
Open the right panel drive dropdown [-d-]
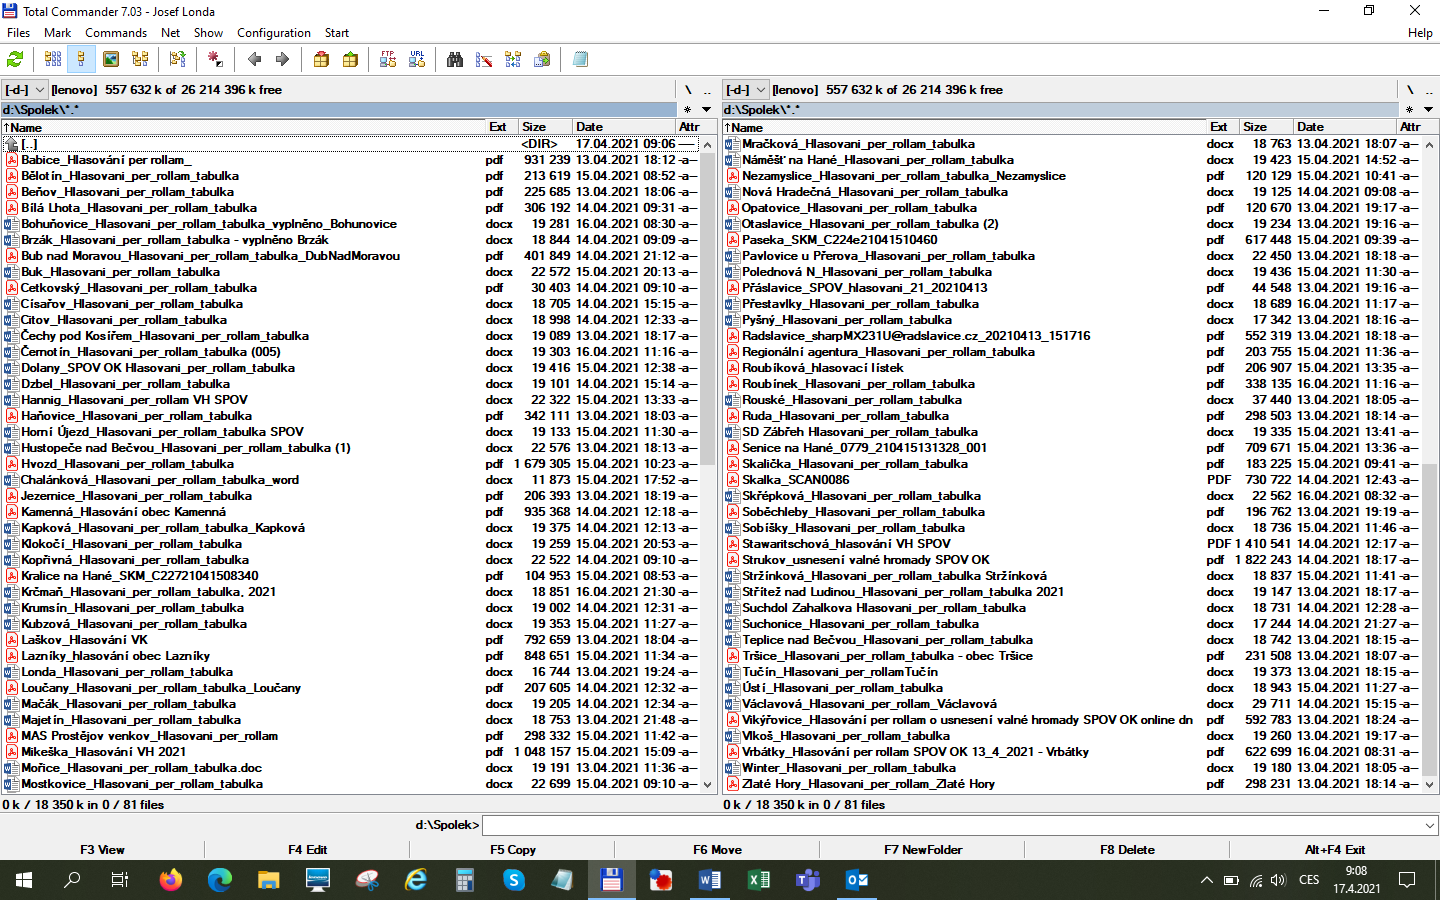746,90
